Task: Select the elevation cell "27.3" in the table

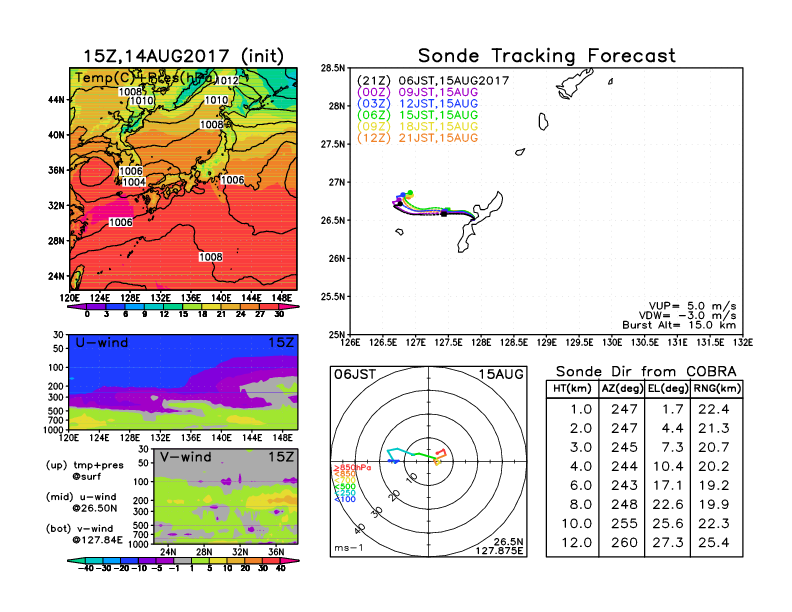Action: 668,543
